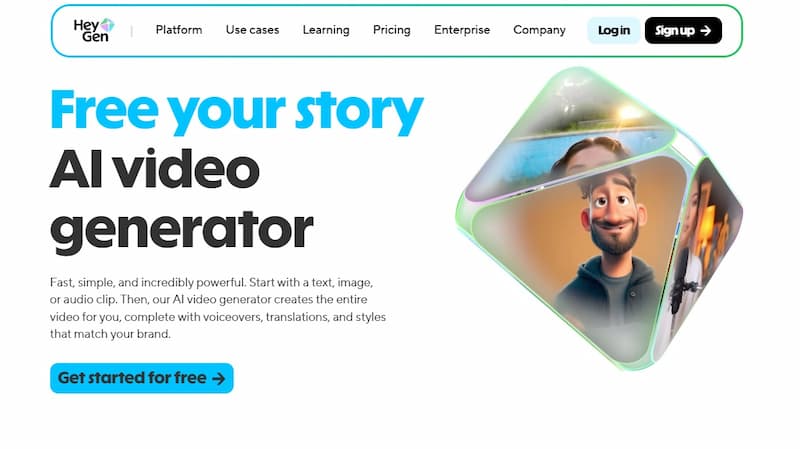Click the Sign up button
This screenshot has height=449, width=800.
[x=683, y=31]
